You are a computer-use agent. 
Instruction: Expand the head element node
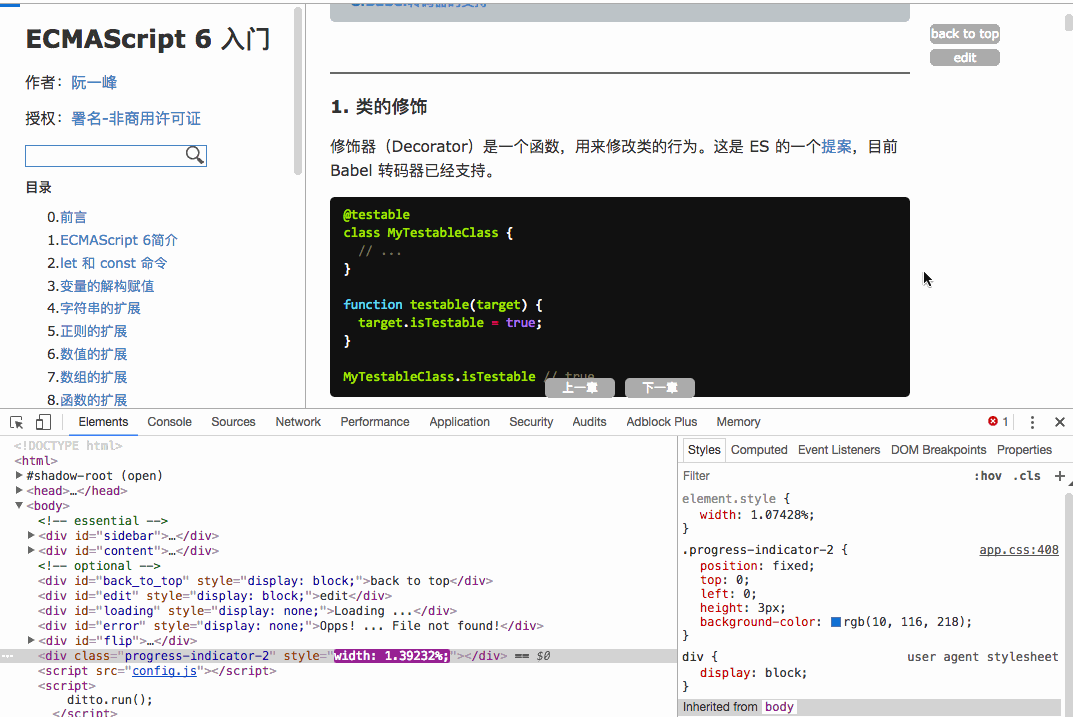click(19, 490)
